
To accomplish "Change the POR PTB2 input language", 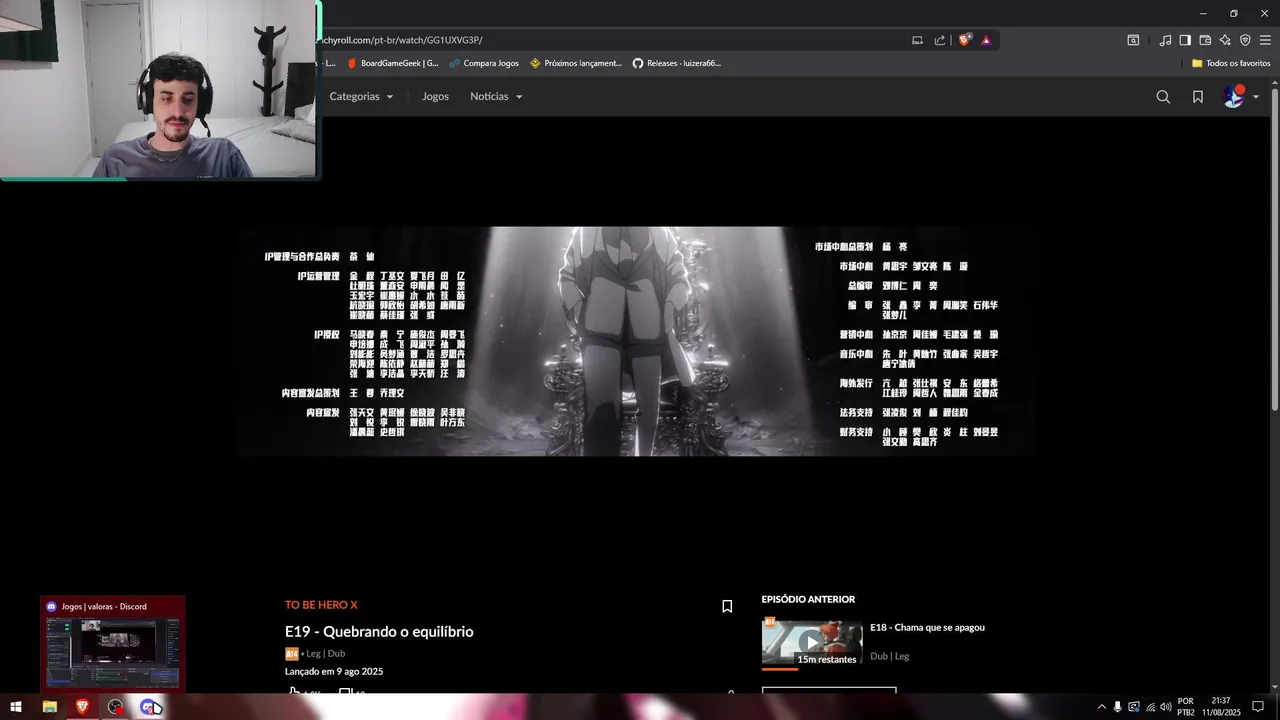I will point(1186,707).
